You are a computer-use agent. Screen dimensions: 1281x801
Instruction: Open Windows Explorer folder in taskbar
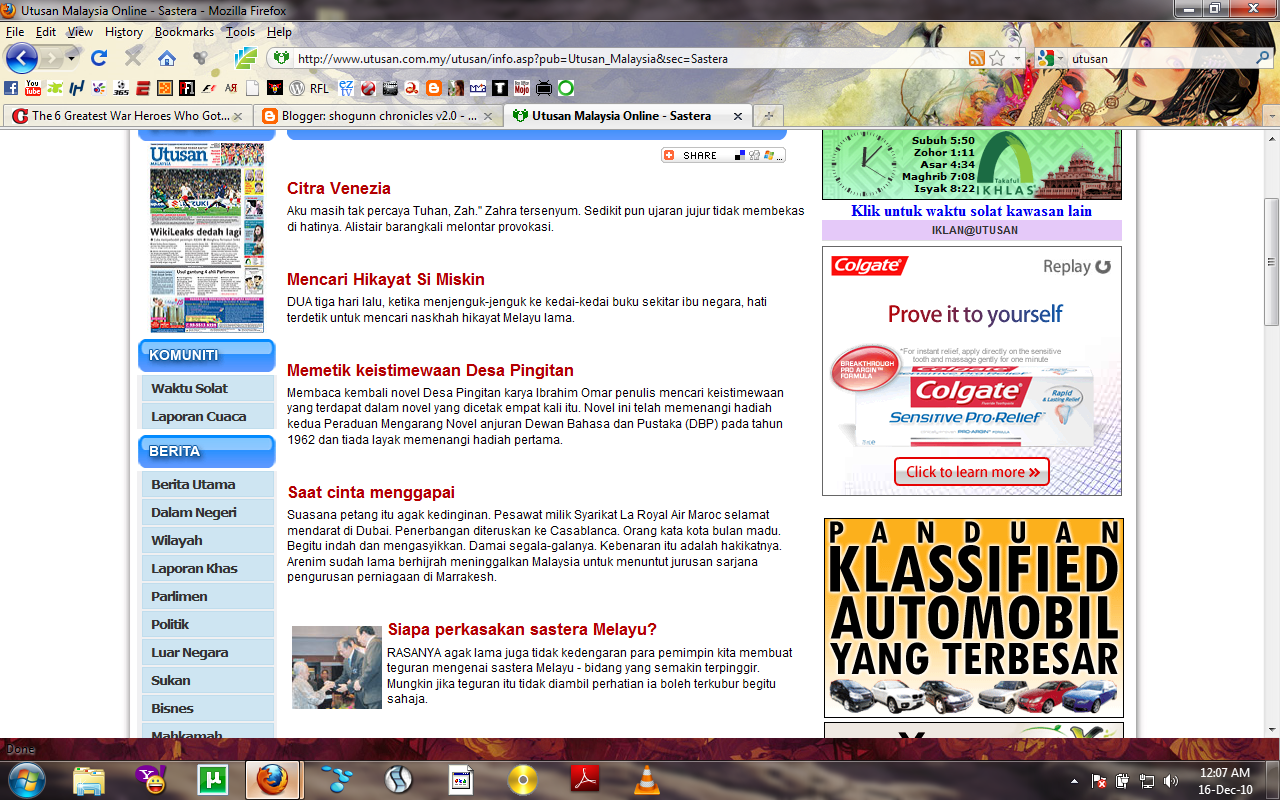[89, 779]
